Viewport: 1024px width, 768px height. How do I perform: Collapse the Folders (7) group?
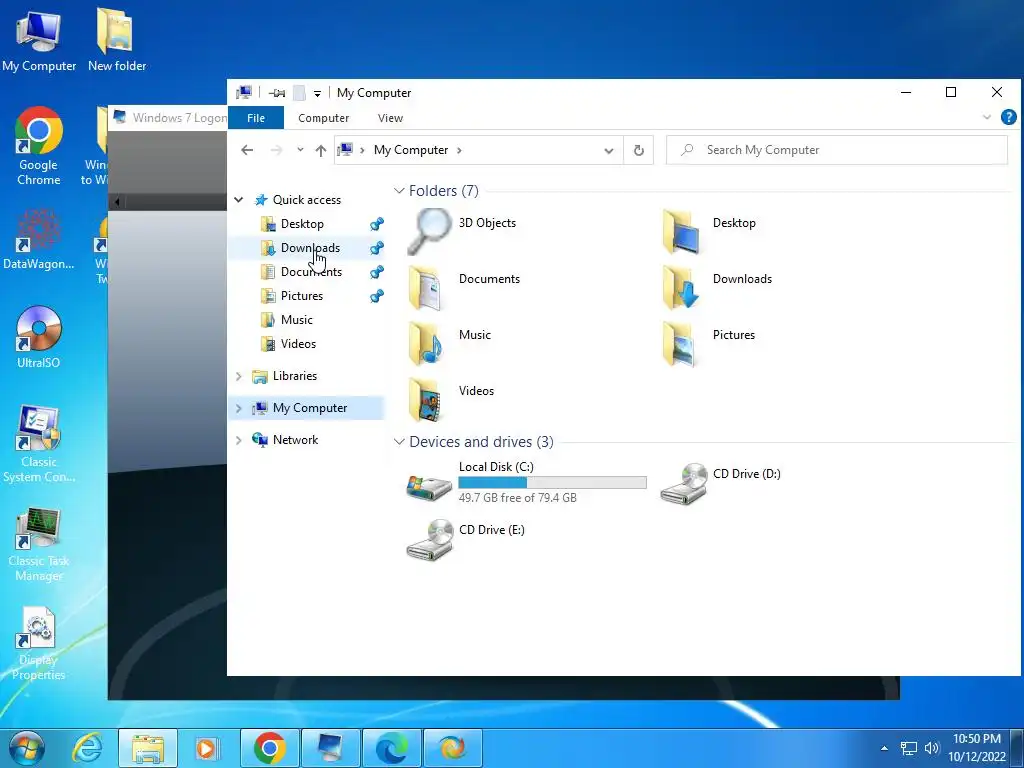point(399,191)
